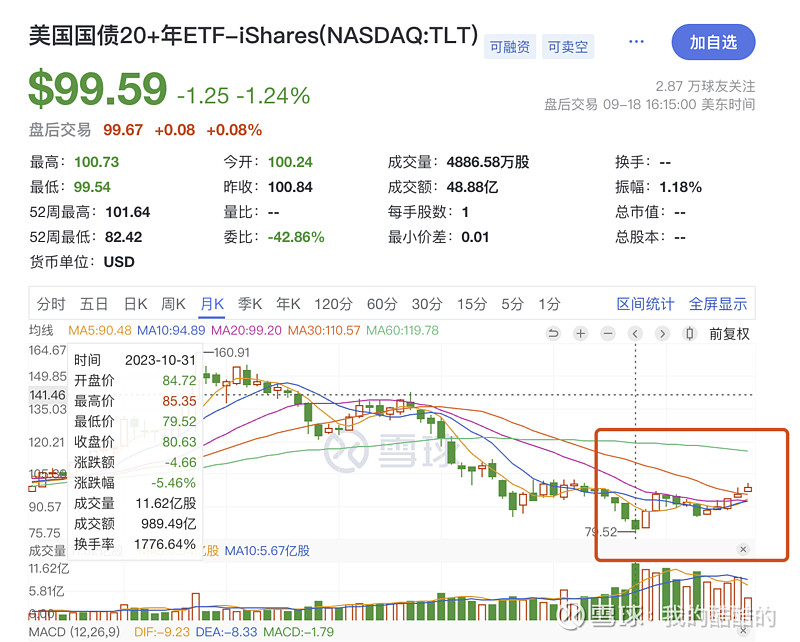Show the 5分 interval chart
The width and height of the screenshot is (800, 642).
tap(512, 304)
